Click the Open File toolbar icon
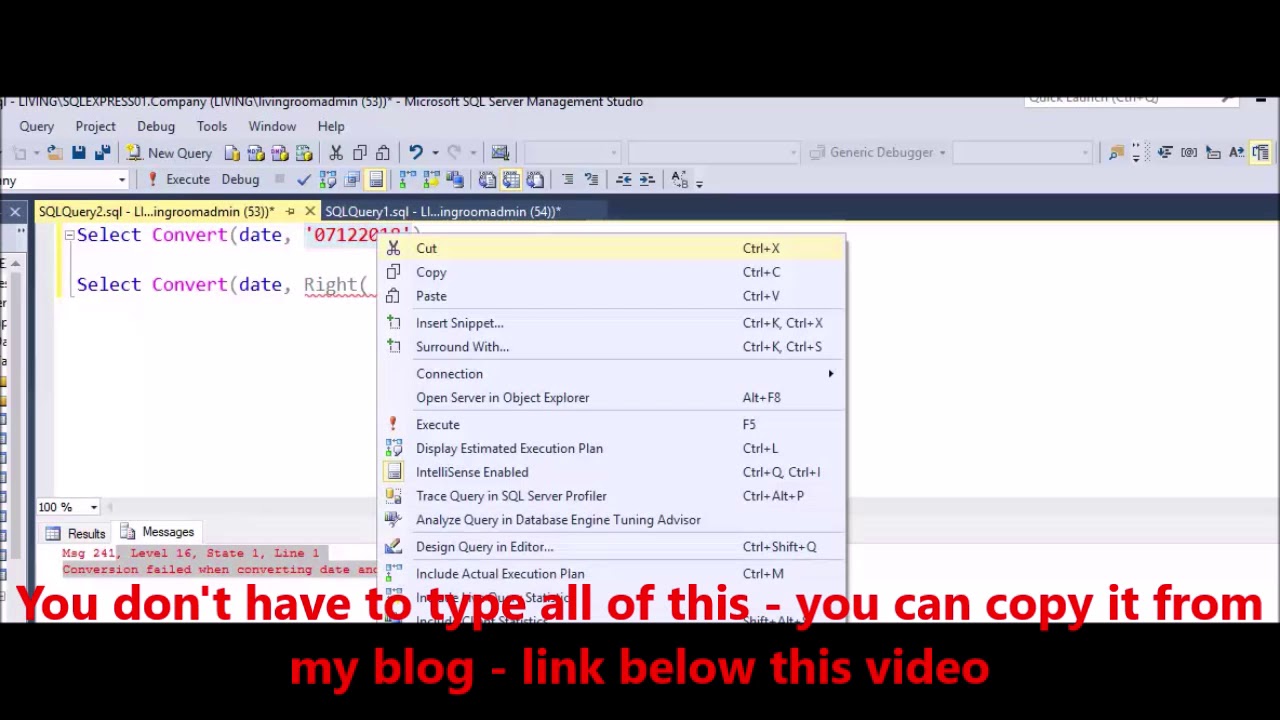 coord(54,153)
